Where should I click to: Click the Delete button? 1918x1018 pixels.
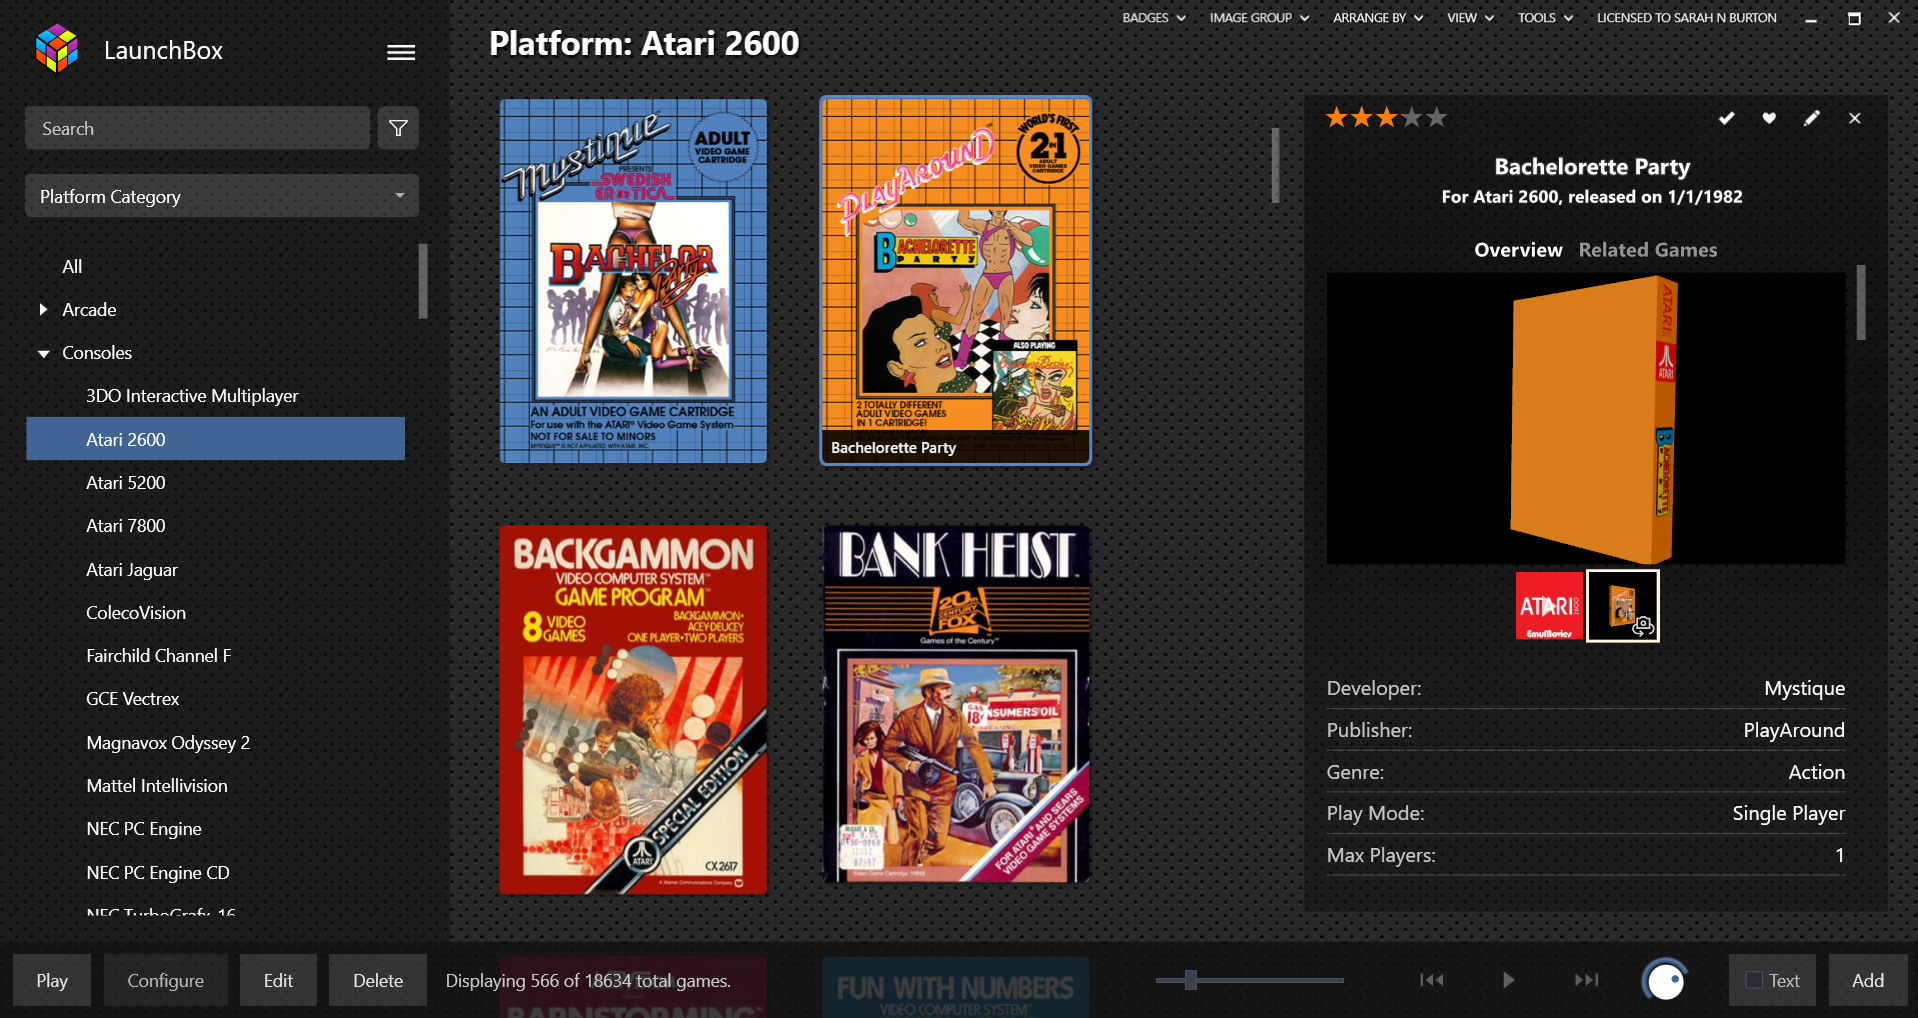tap(378, 980)
